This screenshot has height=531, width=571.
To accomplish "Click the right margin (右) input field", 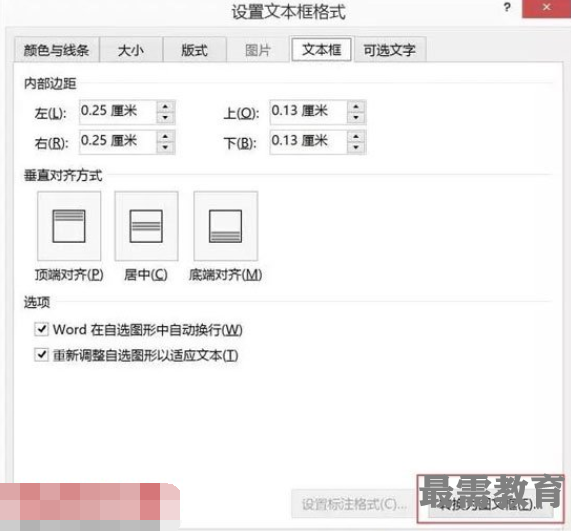I will click(119, 142).
